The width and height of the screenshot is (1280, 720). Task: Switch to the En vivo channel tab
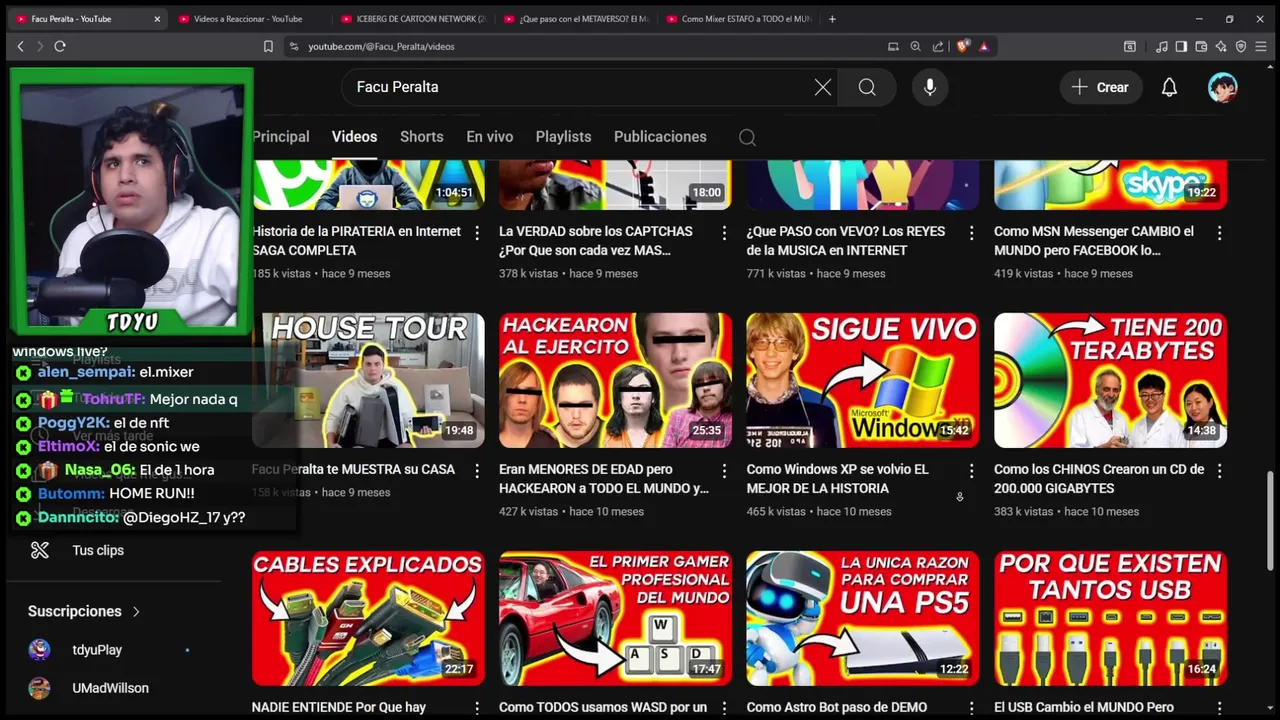(489, 137)
